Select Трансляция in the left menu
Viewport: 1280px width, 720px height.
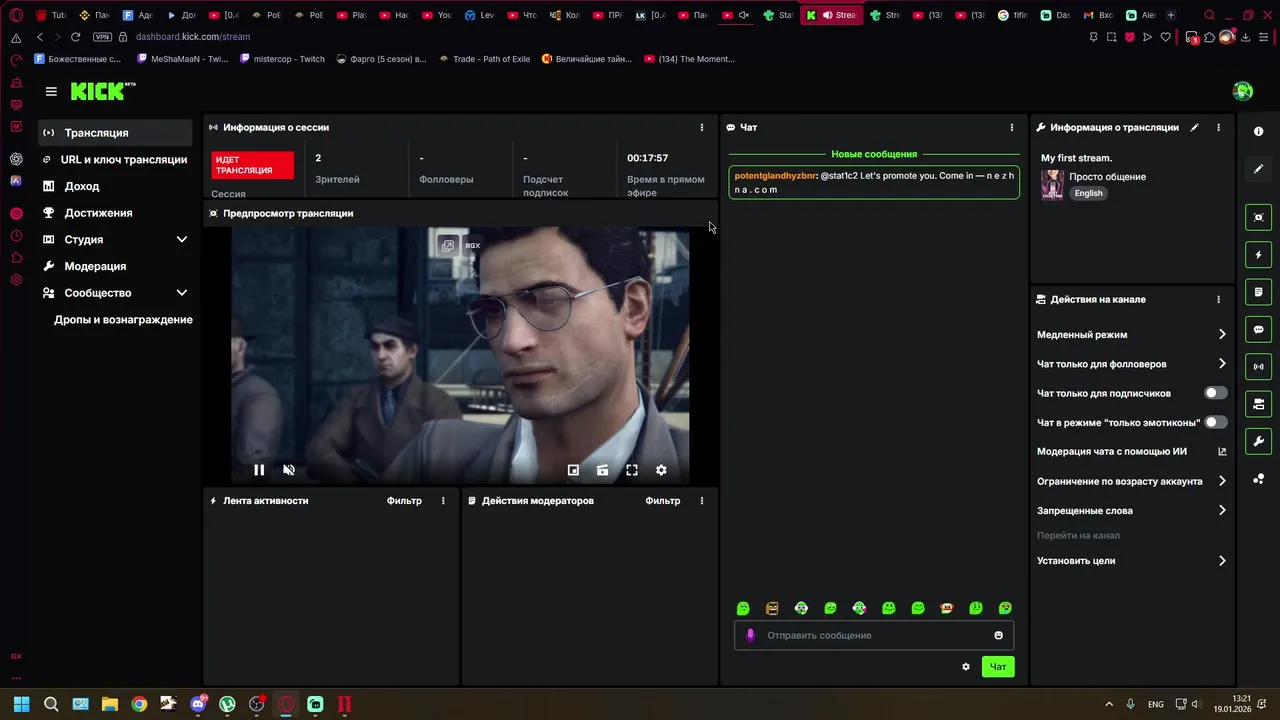pyautogui.click(x=115, y=133)
